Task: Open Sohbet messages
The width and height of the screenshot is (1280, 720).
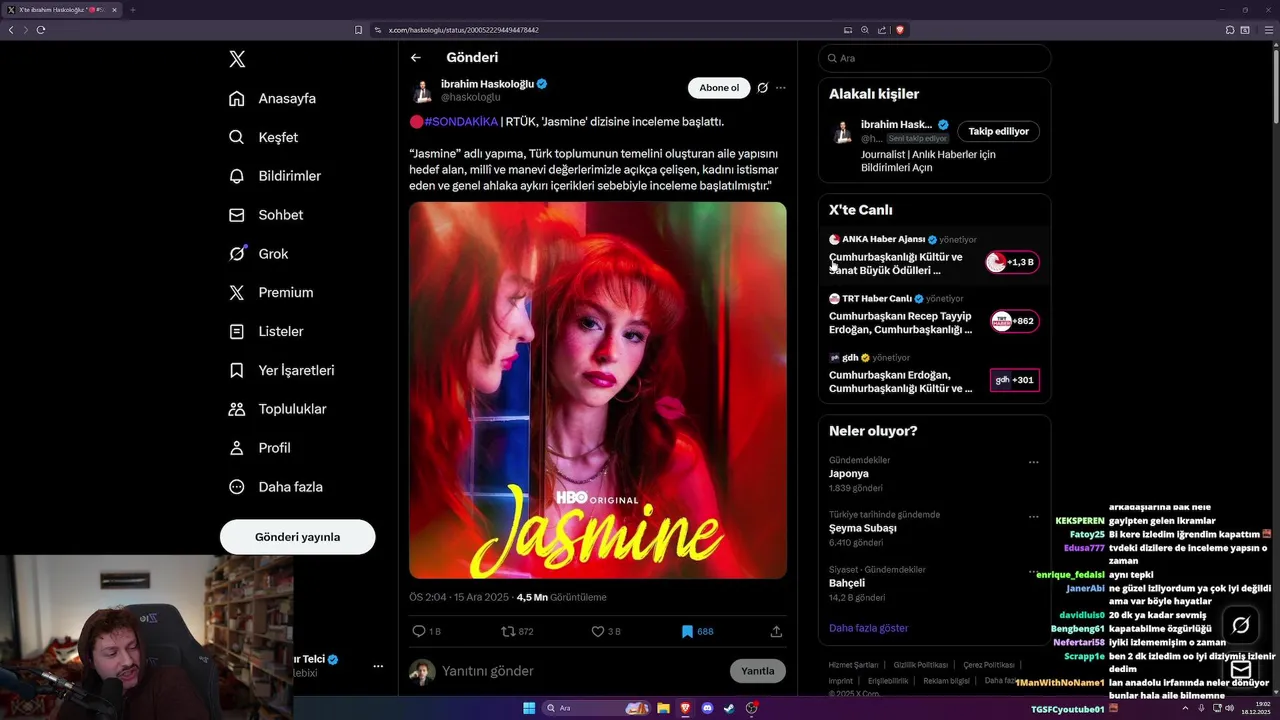Action: [266, 215]
